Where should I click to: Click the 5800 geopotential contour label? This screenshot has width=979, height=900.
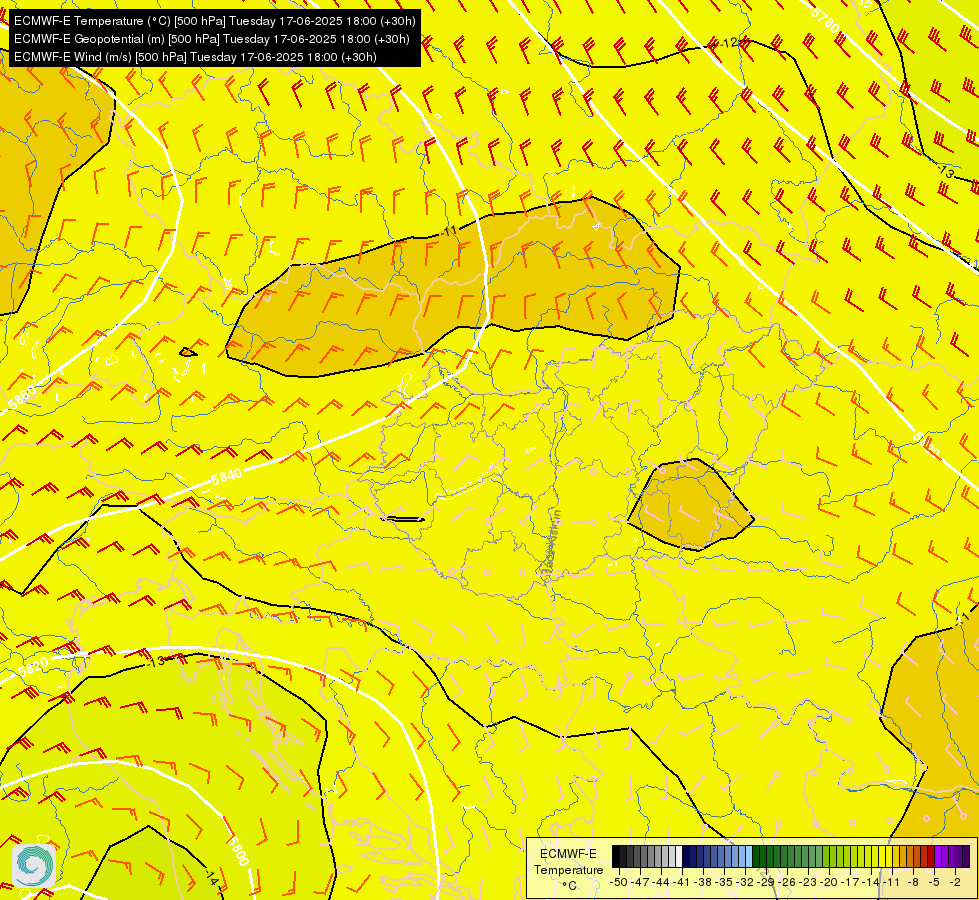coord(238,852)
